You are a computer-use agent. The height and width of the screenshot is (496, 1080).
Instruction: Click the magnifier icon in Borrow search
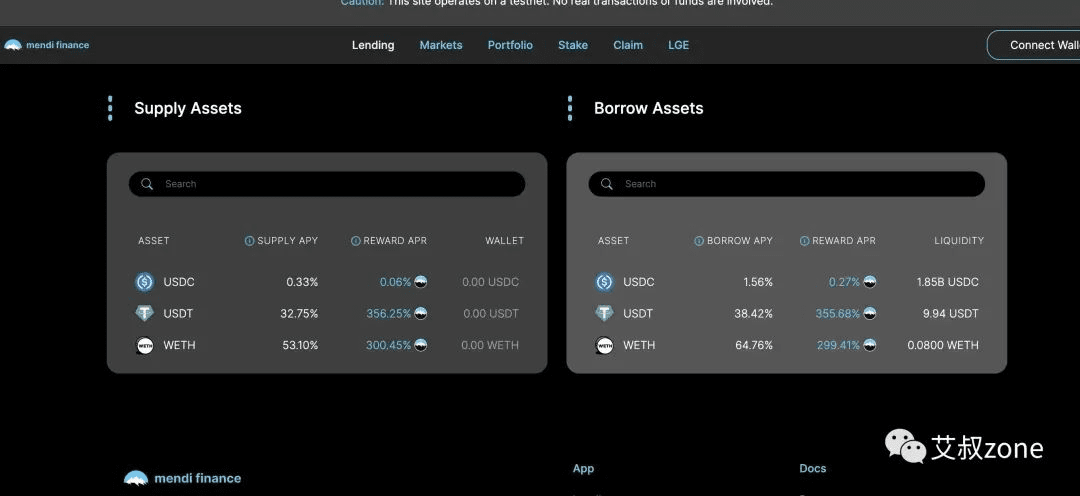point(606,184)
